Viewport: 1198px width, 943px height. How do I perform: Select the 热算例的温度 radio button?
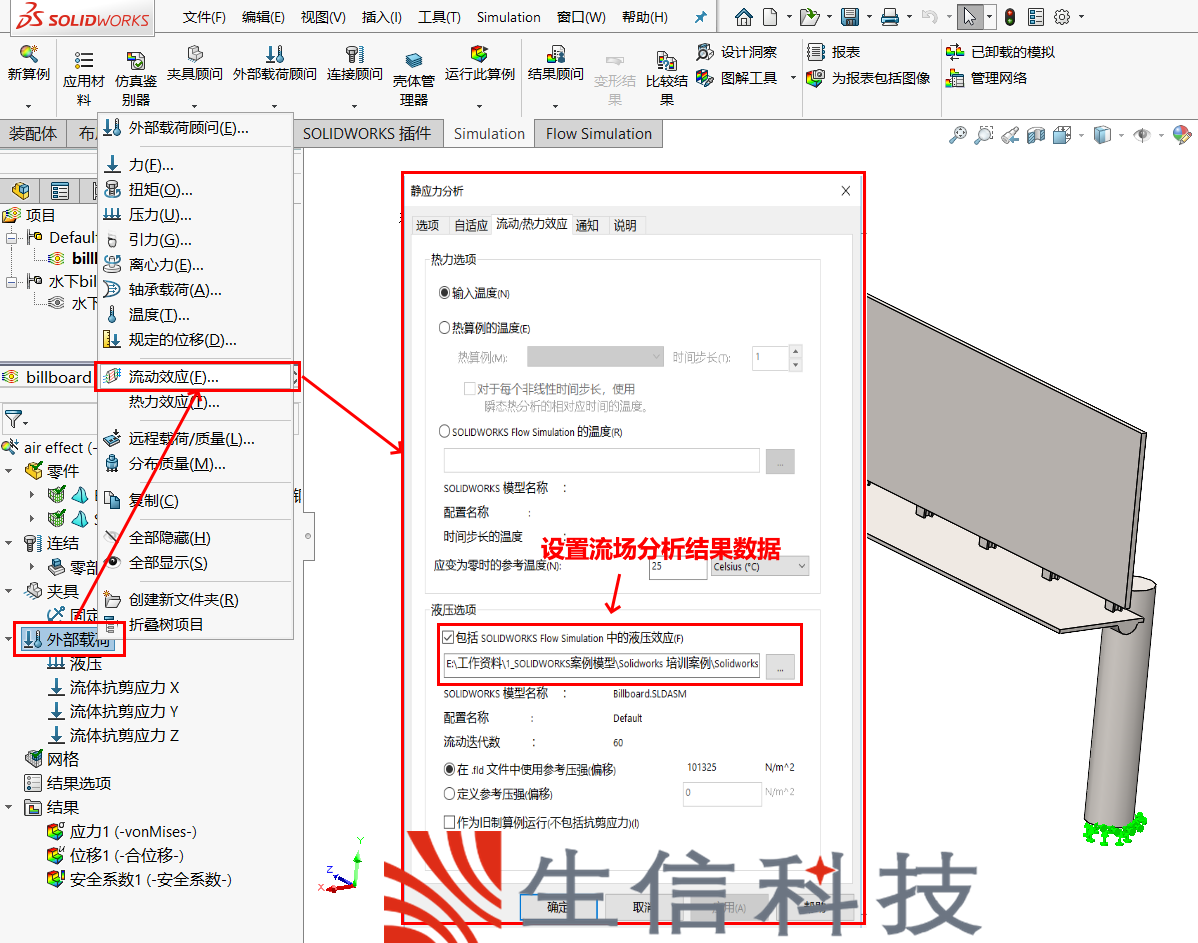tap(444, 328)
